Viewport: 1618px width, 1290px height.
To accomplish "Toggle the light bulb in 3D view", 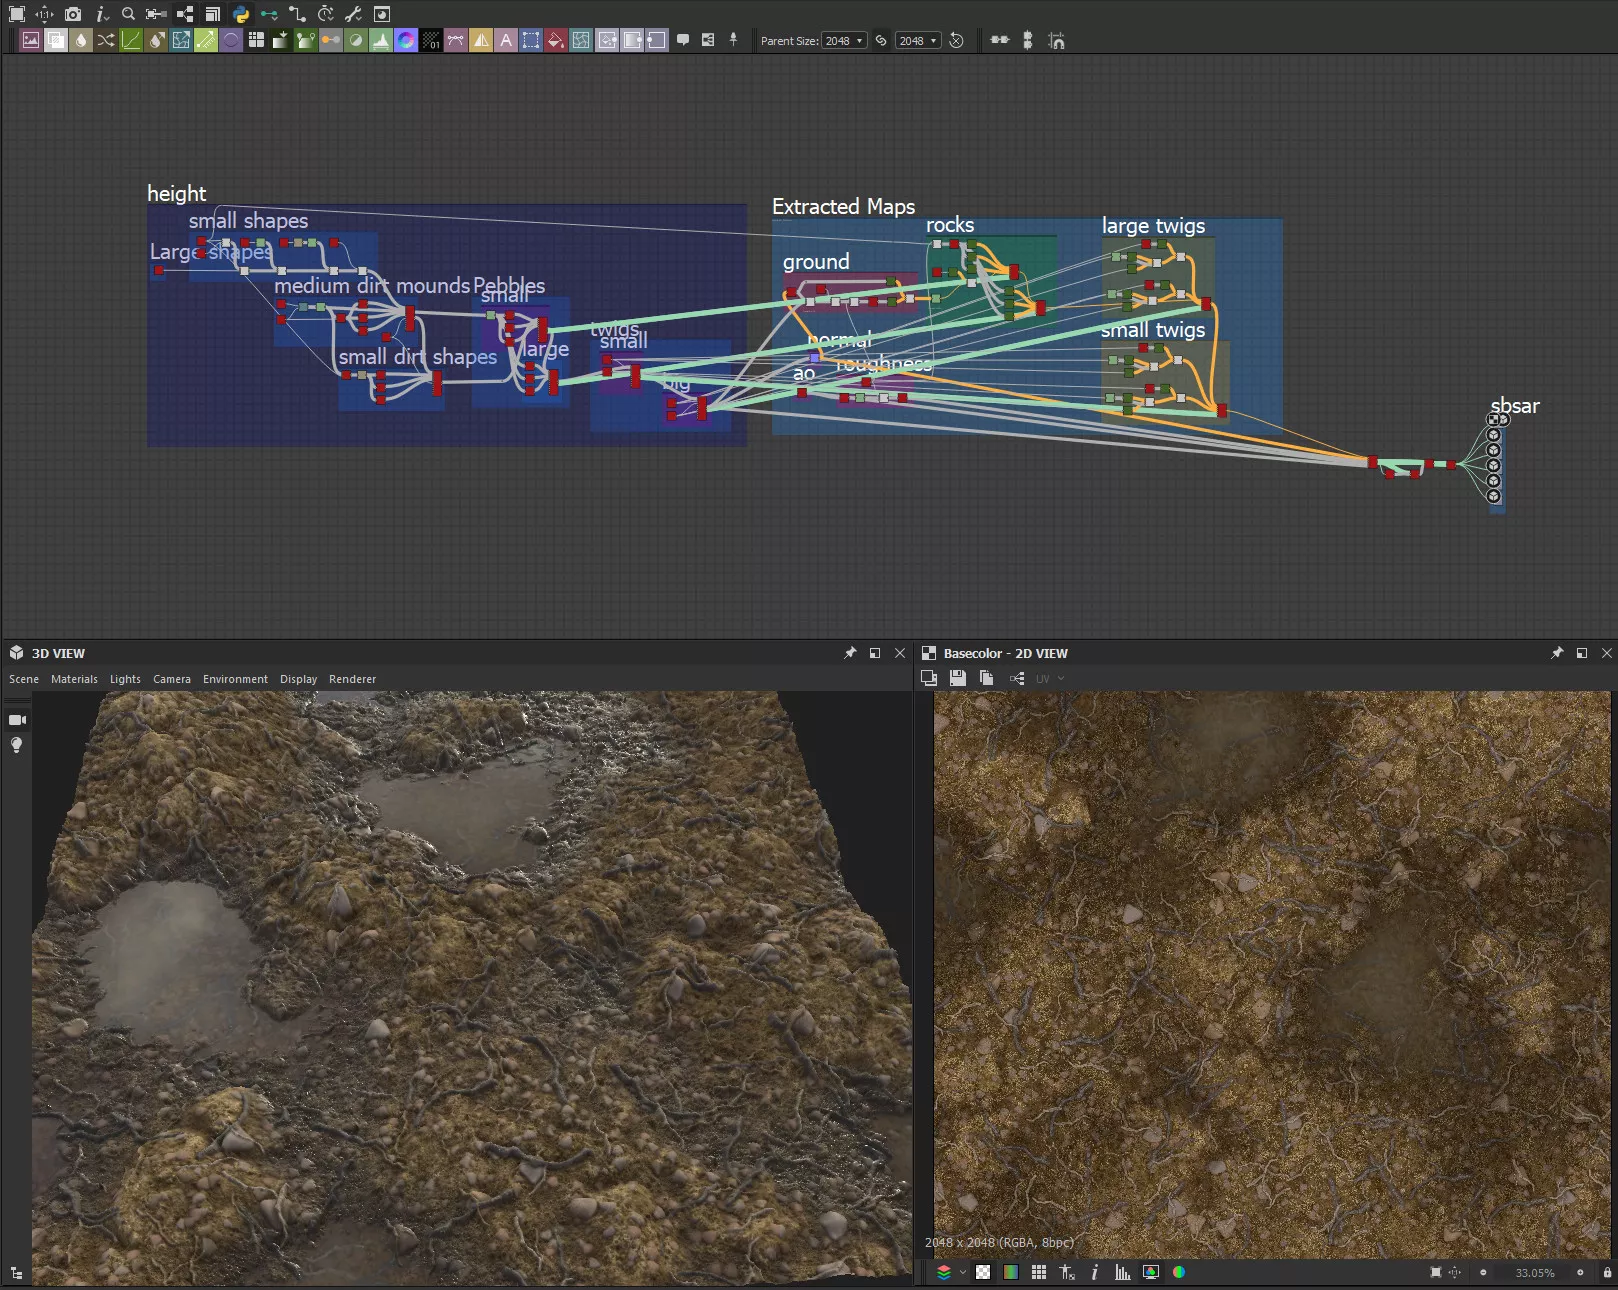I will 16,746.
